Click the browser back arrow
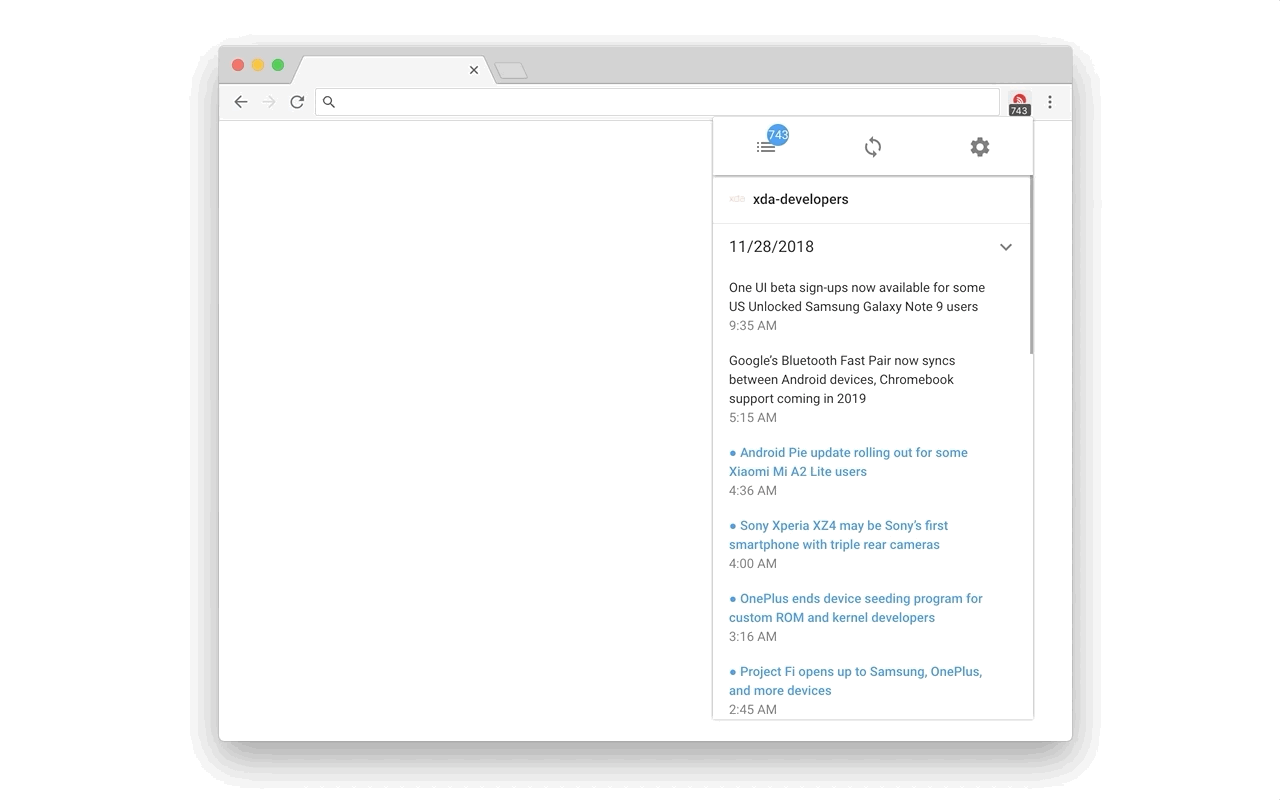The width and height of the screenshot is (1280, 800). (x=241, y=102)
